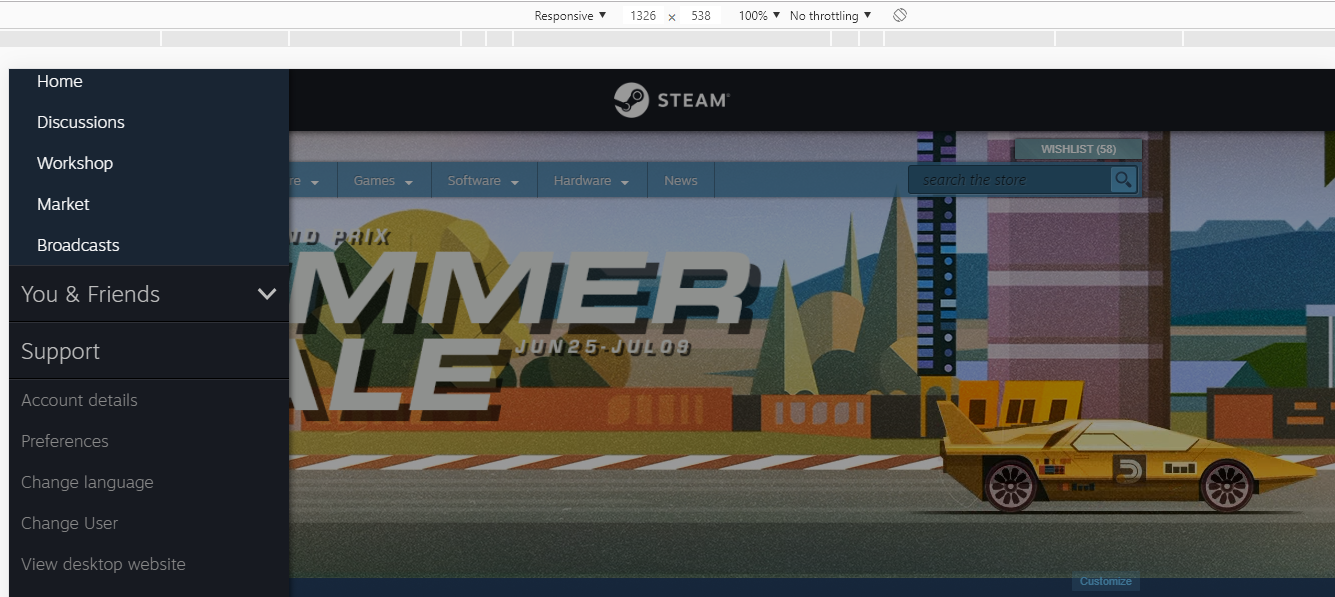The image size is (1335, 597).
Task: Open the Market menu entry
Action: pyautogui.click(x=63, y=204)
